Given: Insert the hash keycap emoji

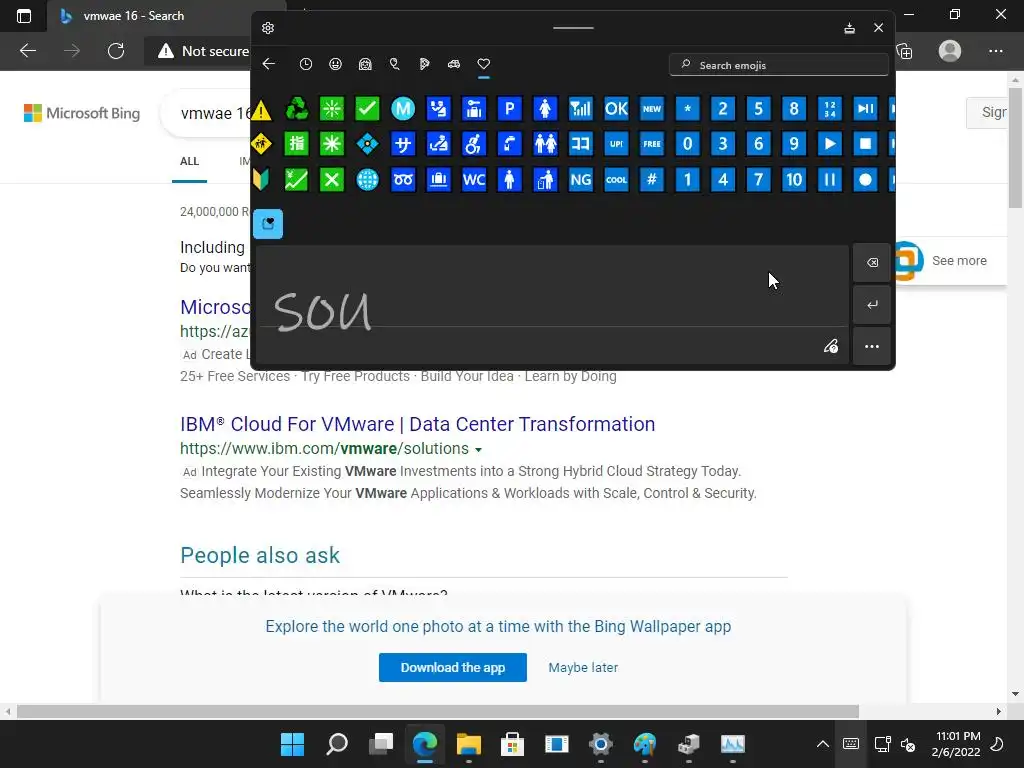Looking at the screenshot, I should (x=652, y=180).
